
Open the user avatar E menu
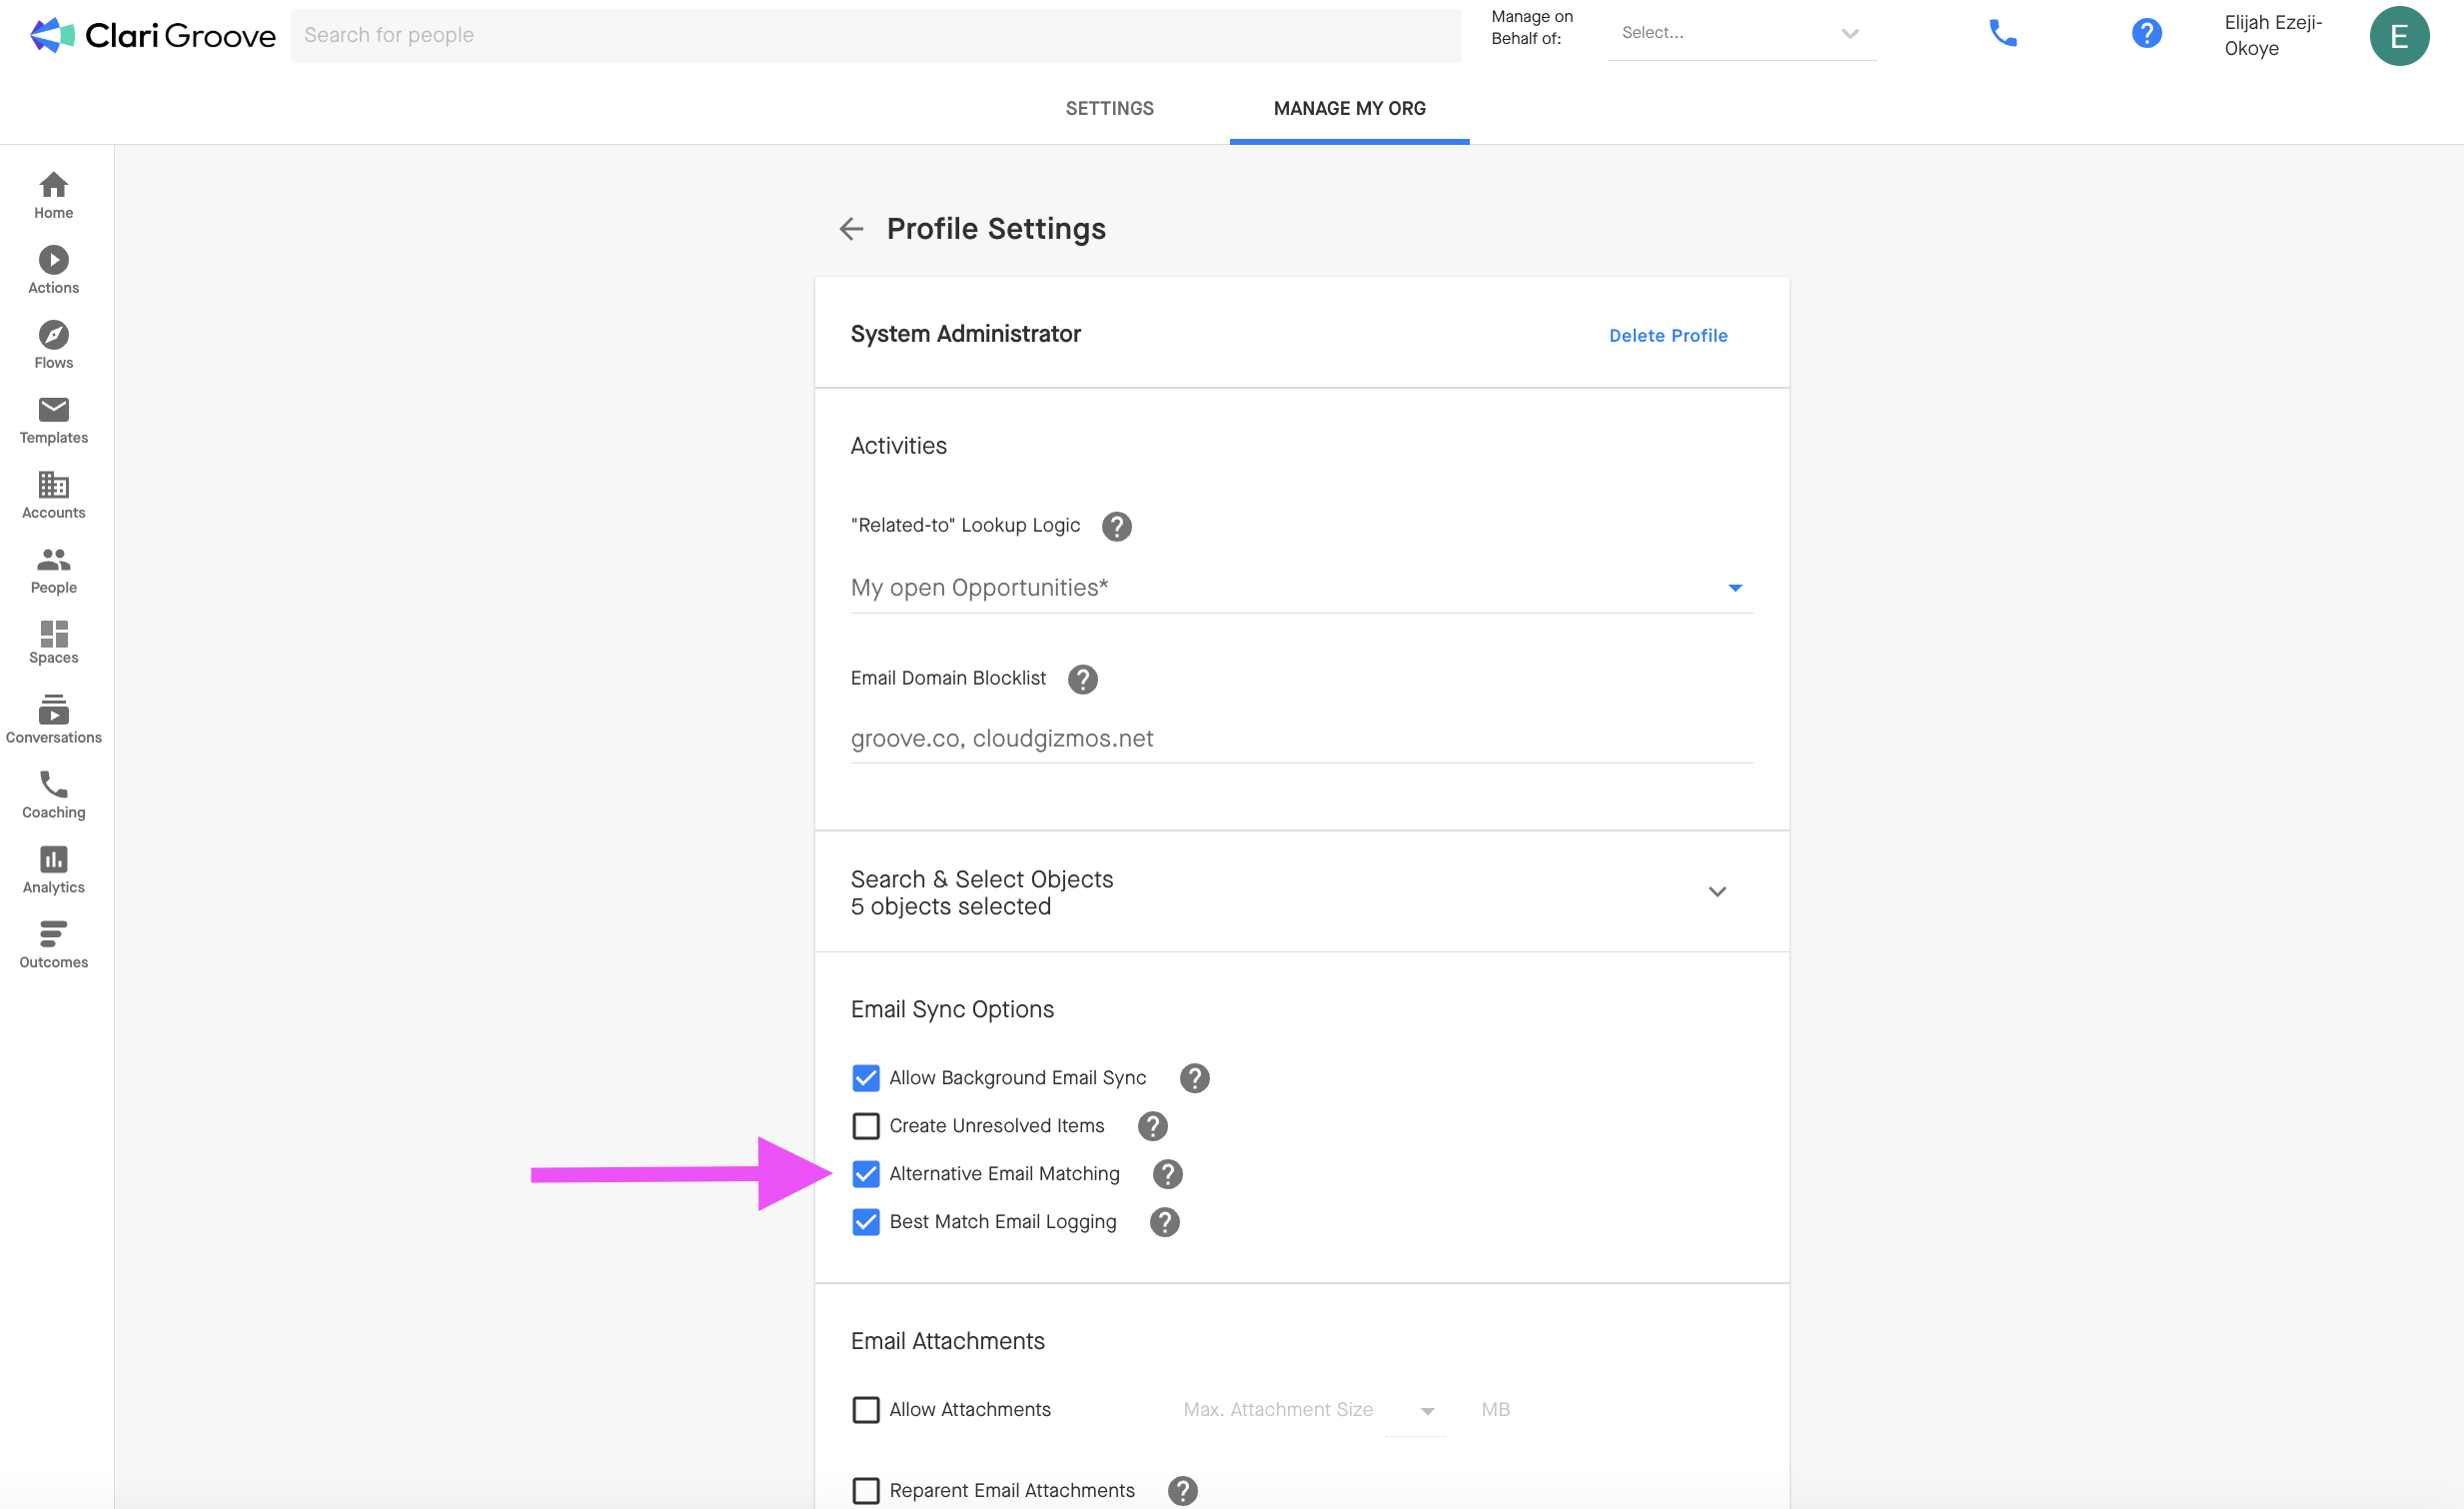pyautogui.click(x=2399, y=36)
